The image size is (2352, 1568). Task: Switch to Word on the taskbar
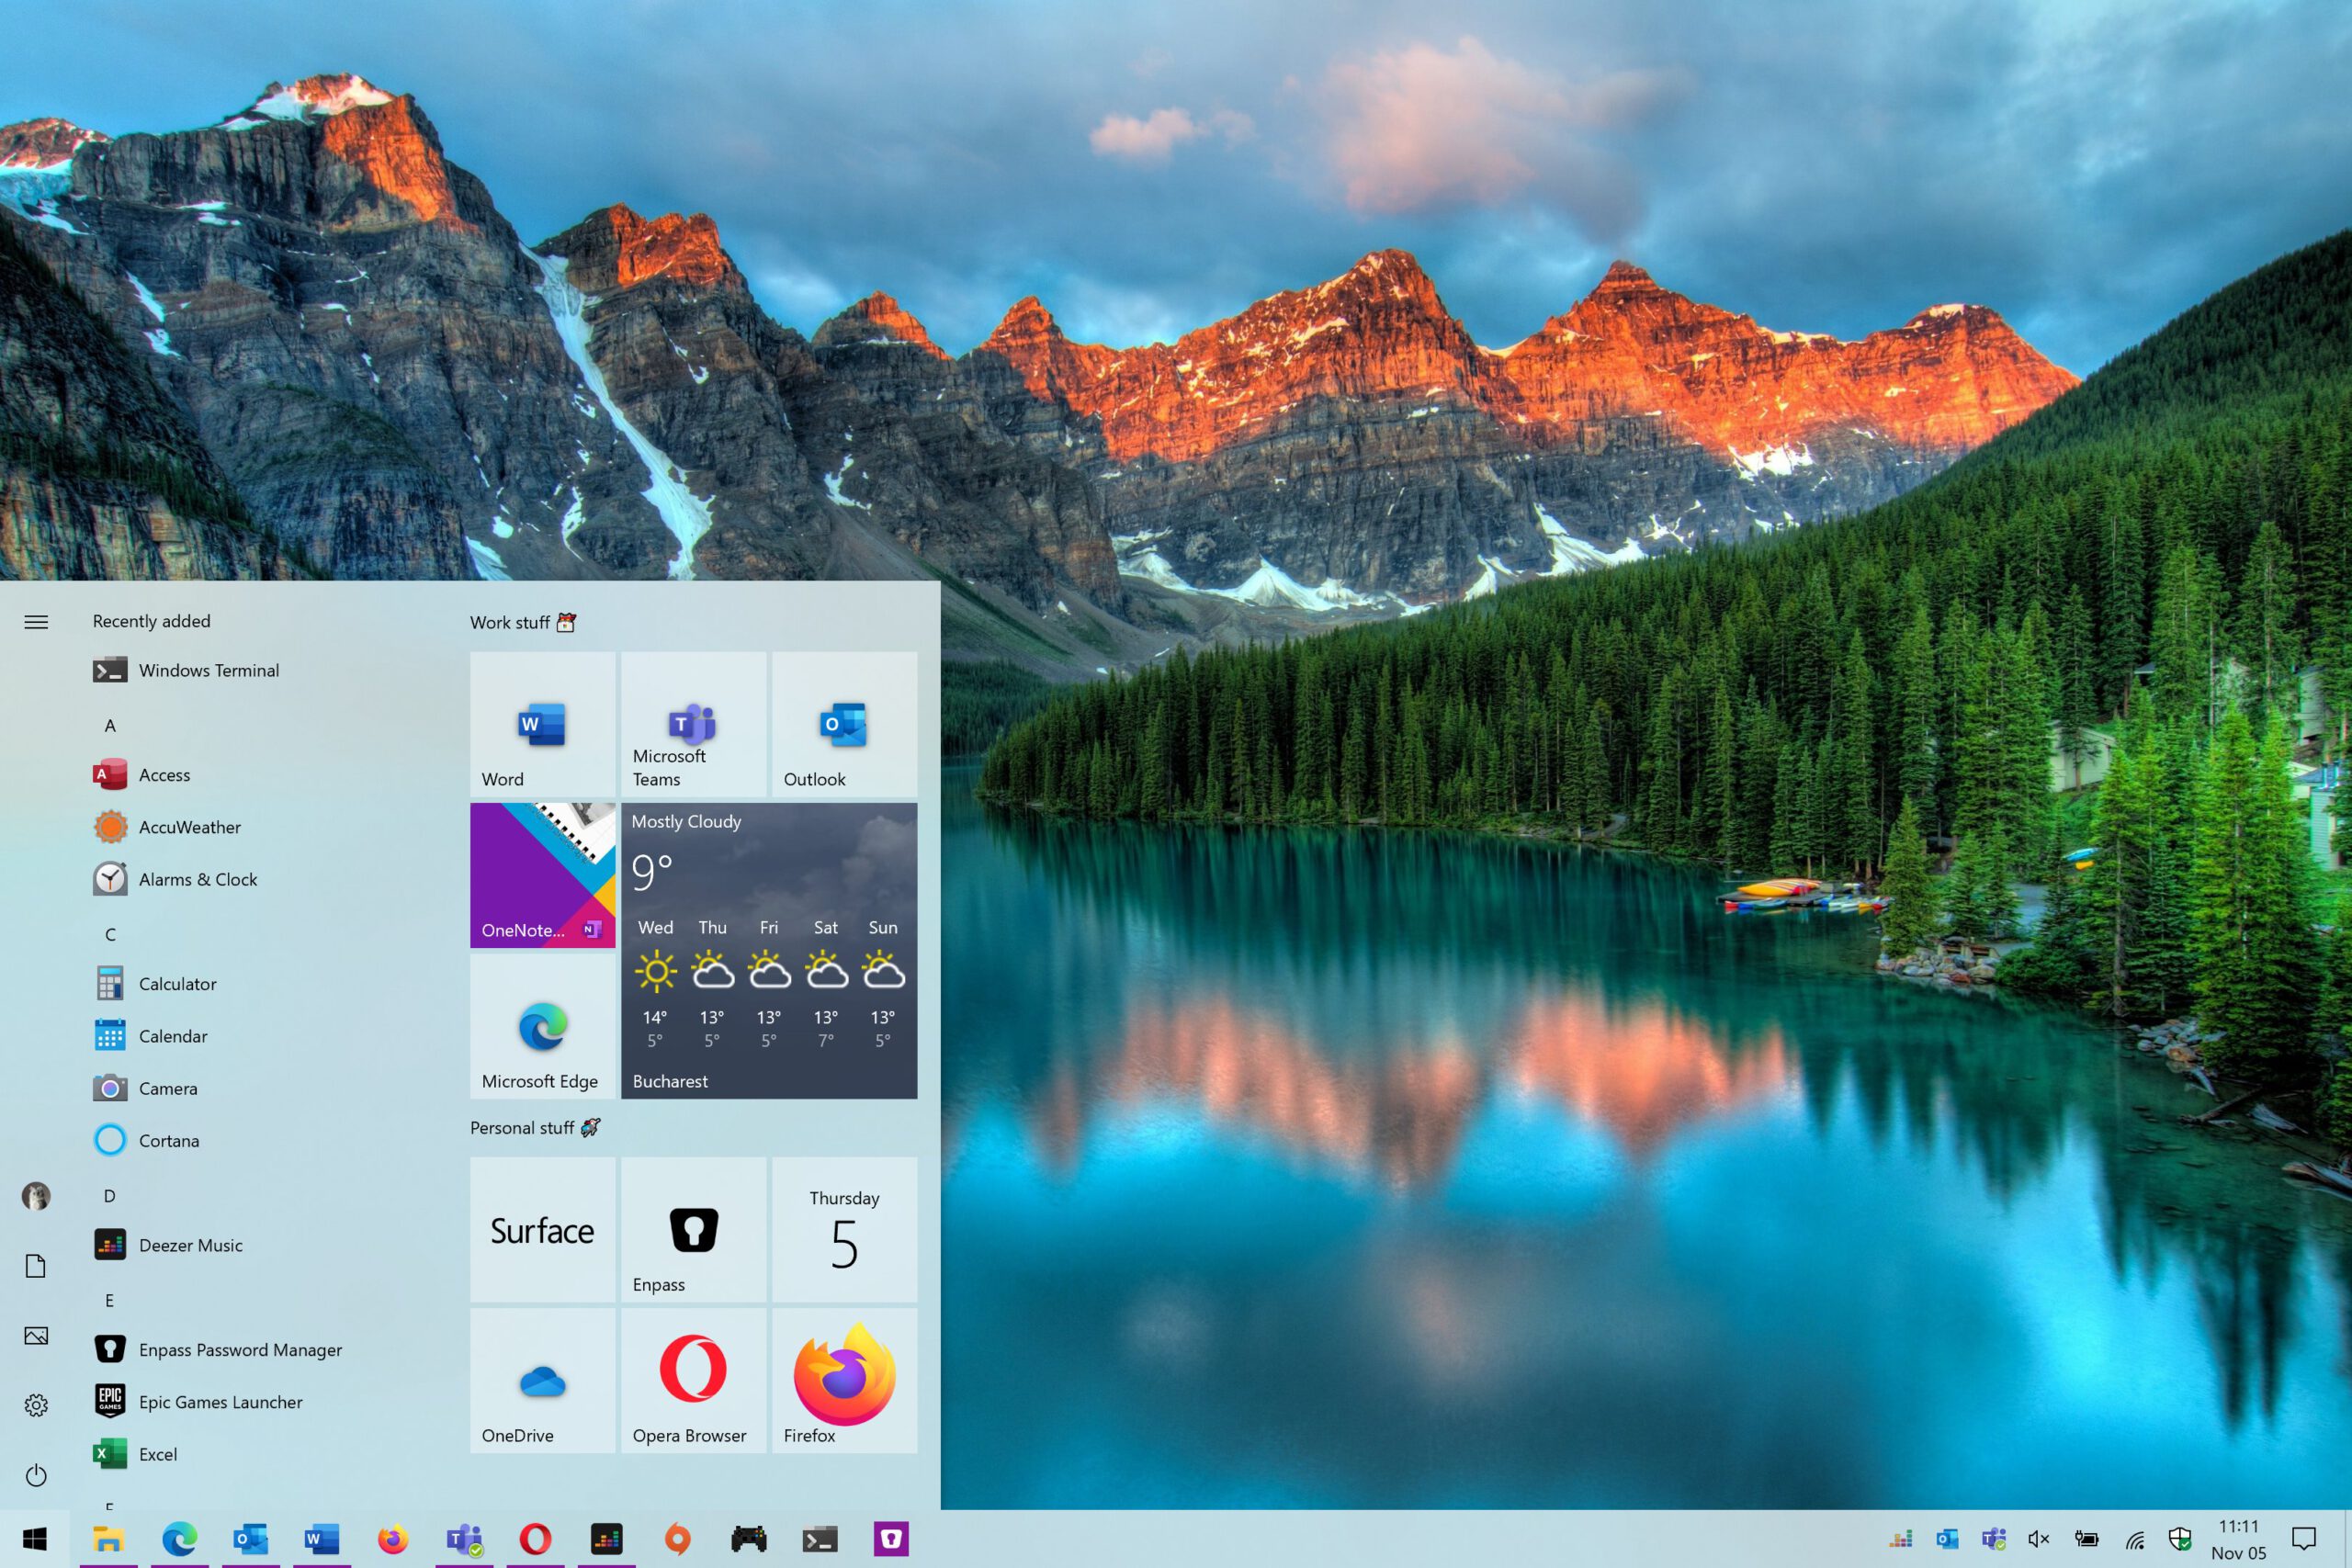pos(322,1539)
